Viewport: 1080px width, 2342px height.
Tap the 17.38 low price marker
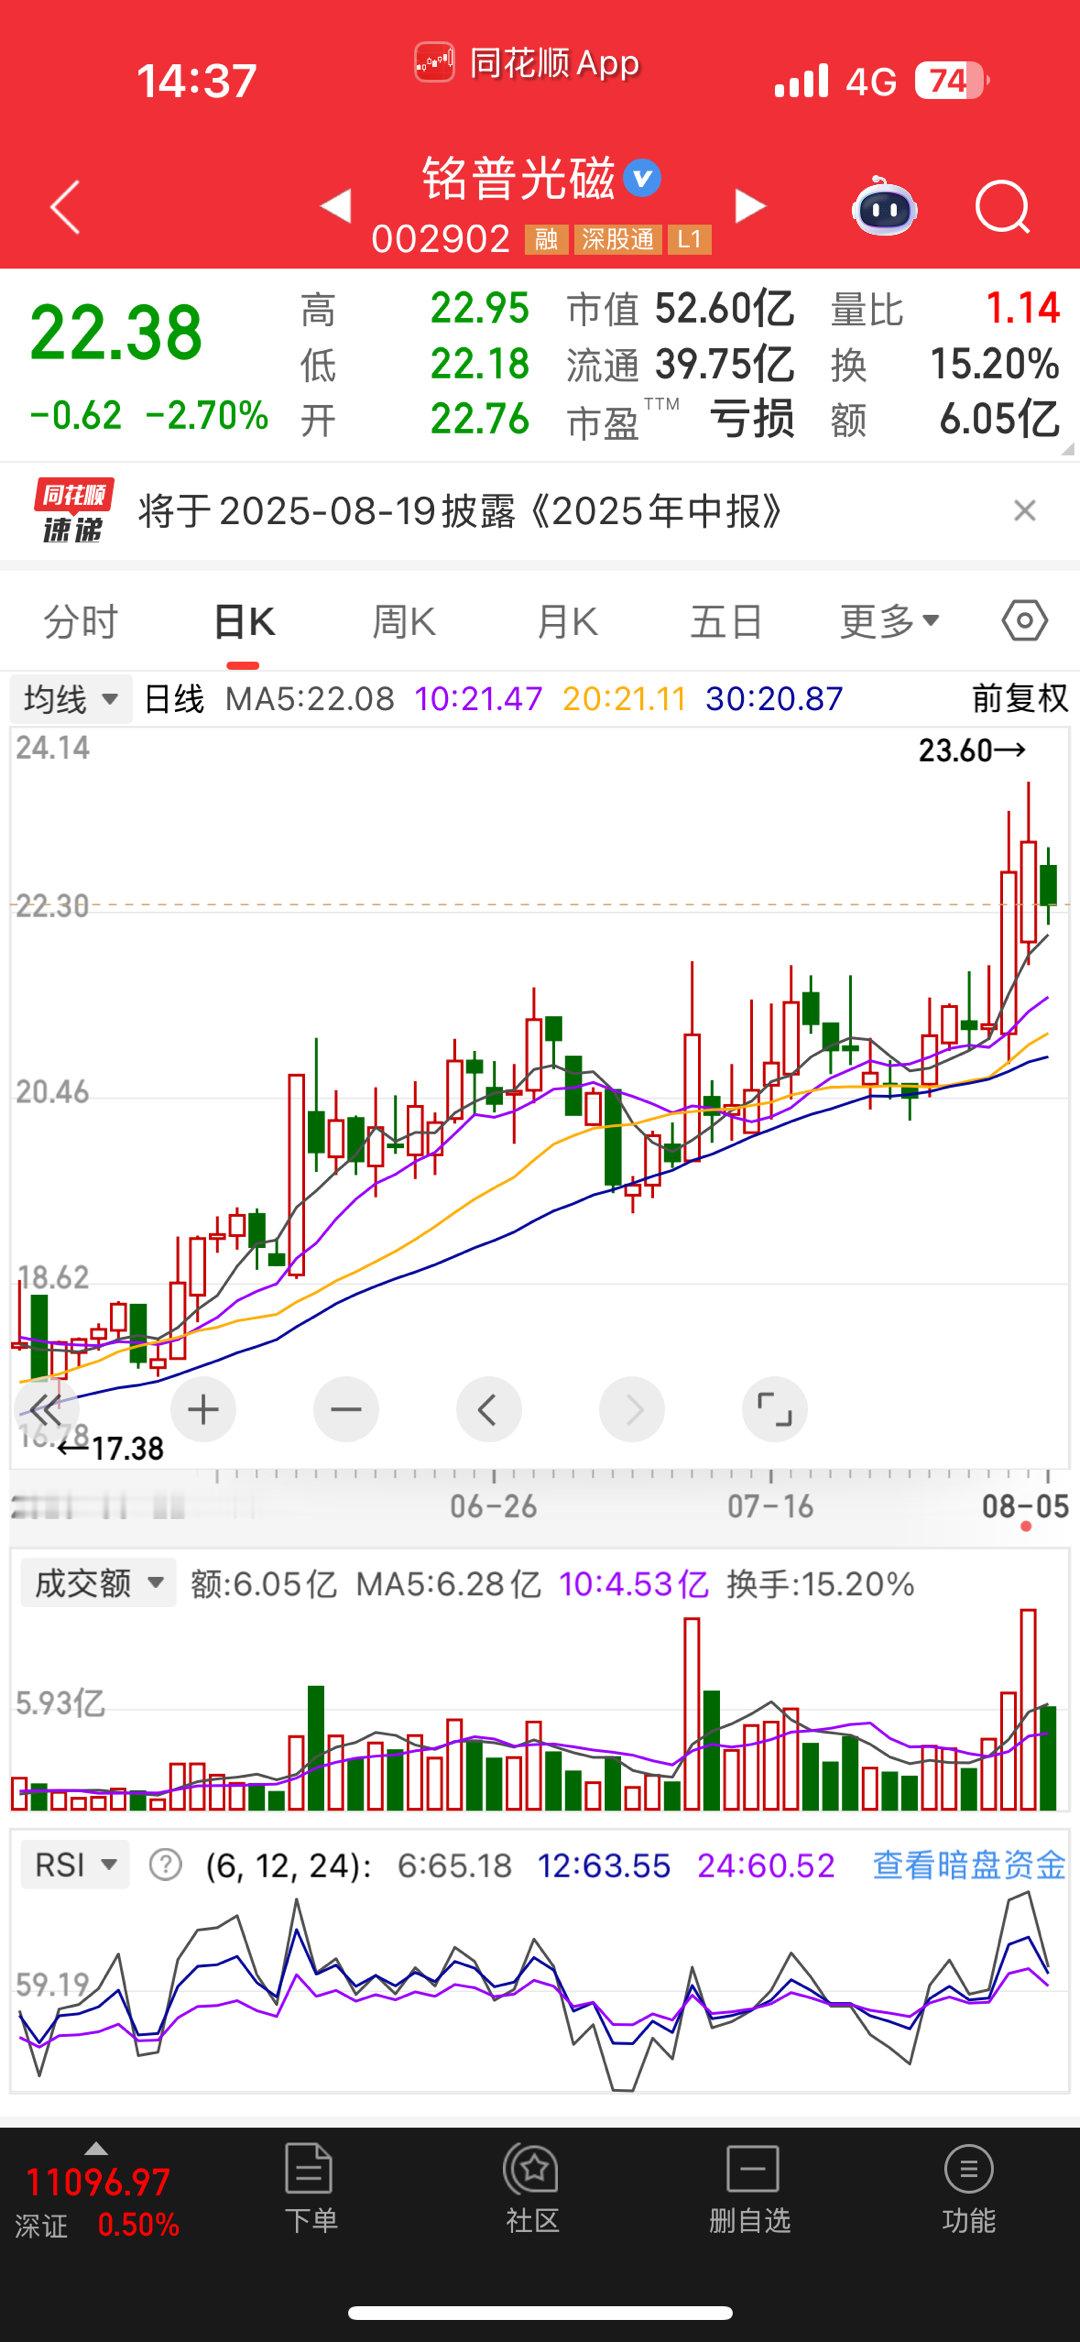tap(110, 1448)
